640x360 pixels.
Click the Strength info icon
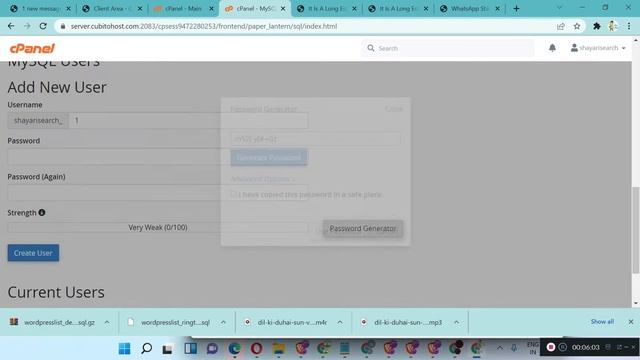click(42, 213)
